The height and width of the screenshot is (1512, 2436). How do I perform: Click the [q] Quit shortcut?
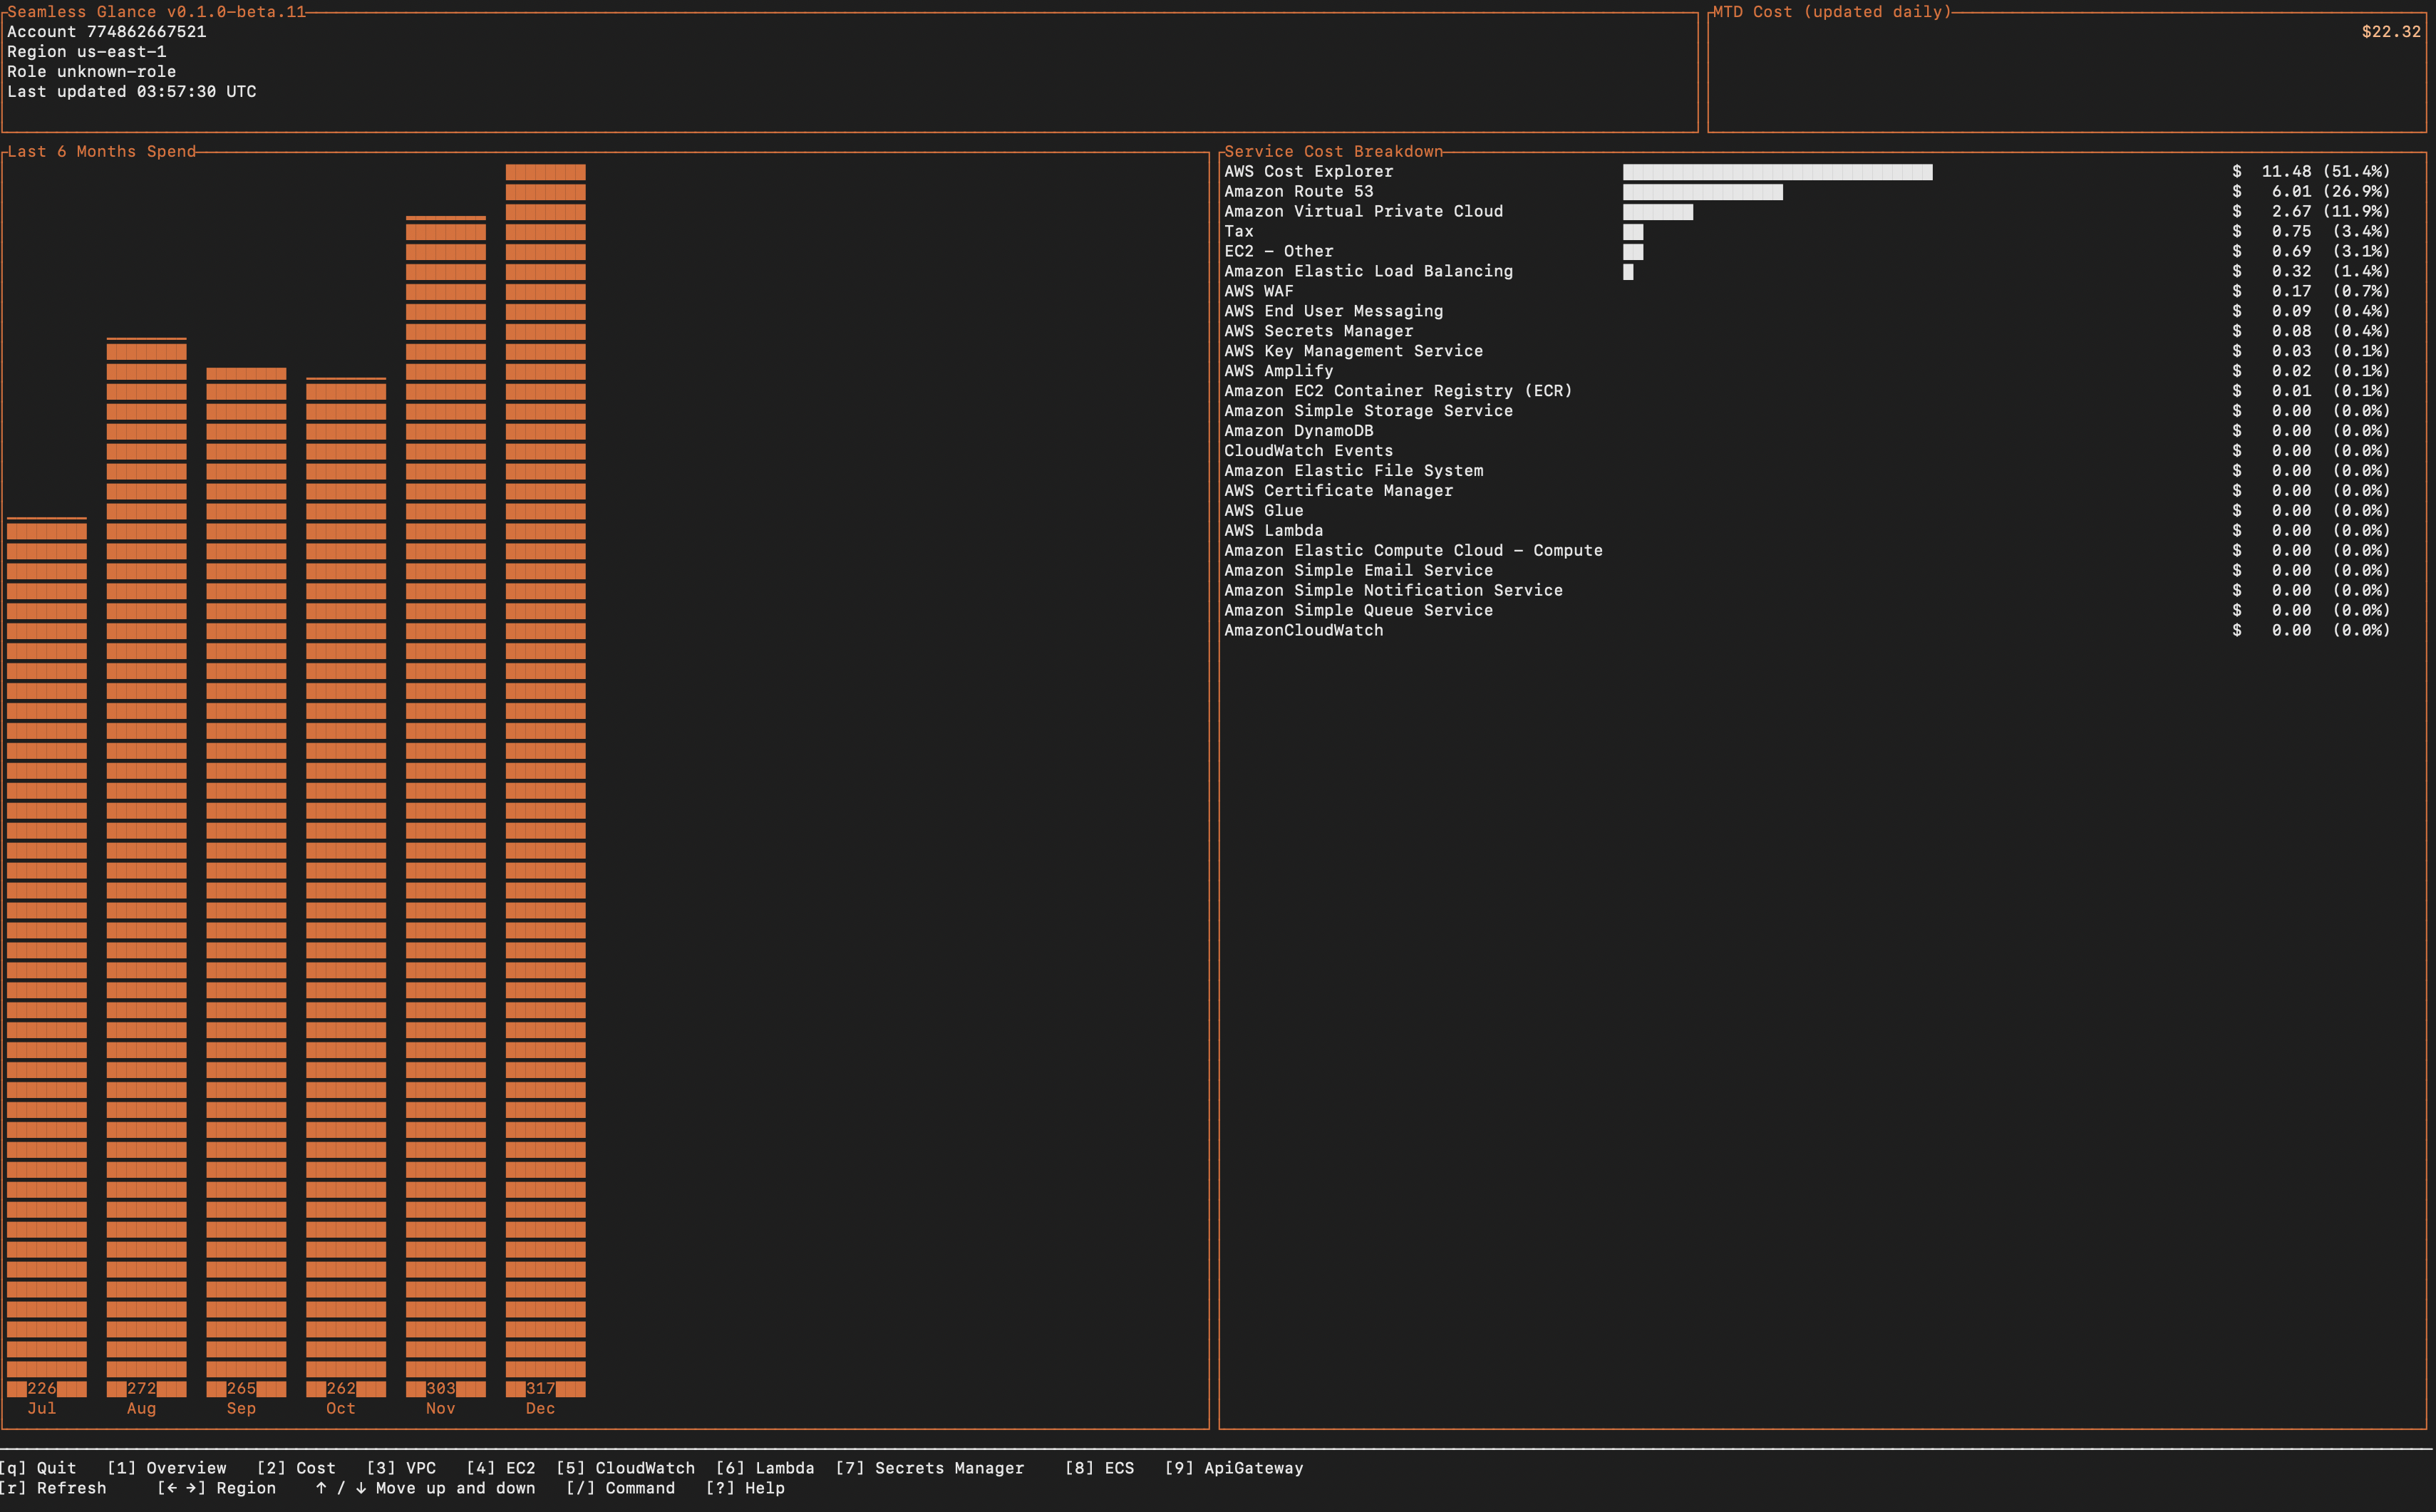[x=38, y=1468]
